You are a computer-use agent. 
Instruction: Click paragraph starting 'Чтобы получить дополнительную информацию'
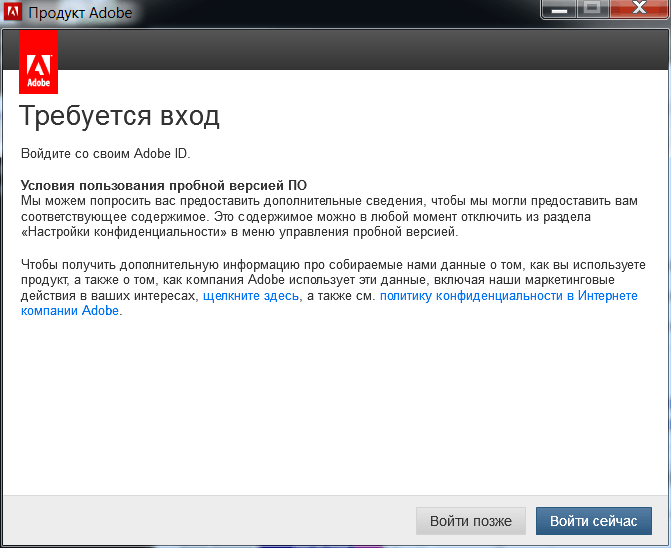[x=333, y=287]
